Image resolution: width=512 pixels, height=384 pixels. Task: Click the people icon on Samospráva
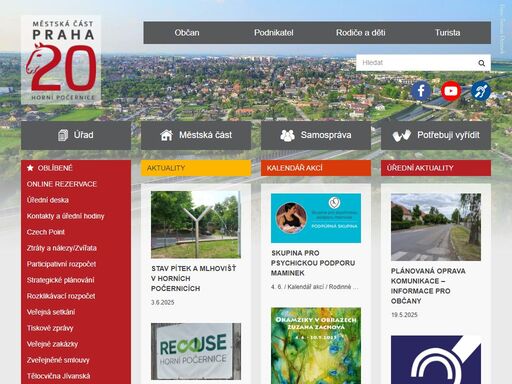click(287, 135)
